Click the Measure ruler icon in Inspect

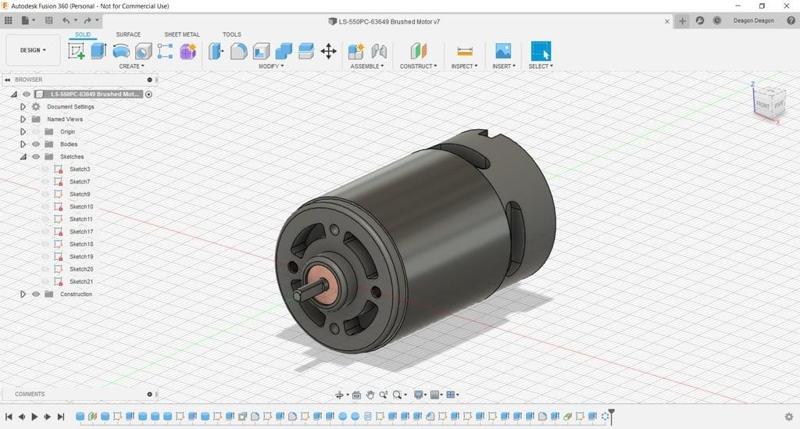pos(464,51)
